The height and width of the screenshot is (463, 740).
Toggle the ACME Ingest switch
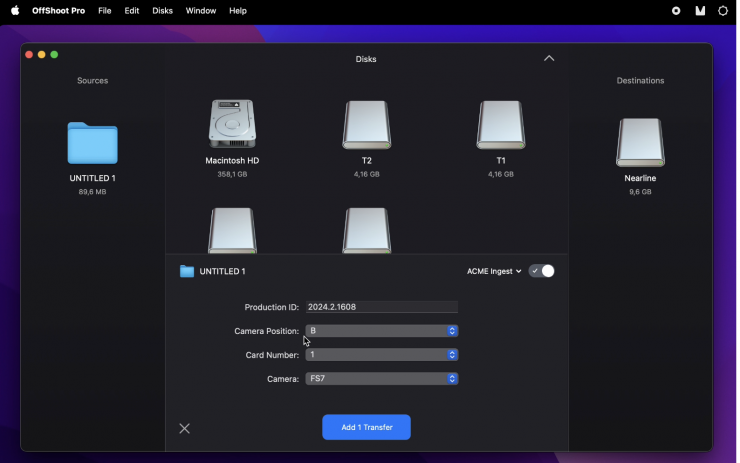pos(541,271)
